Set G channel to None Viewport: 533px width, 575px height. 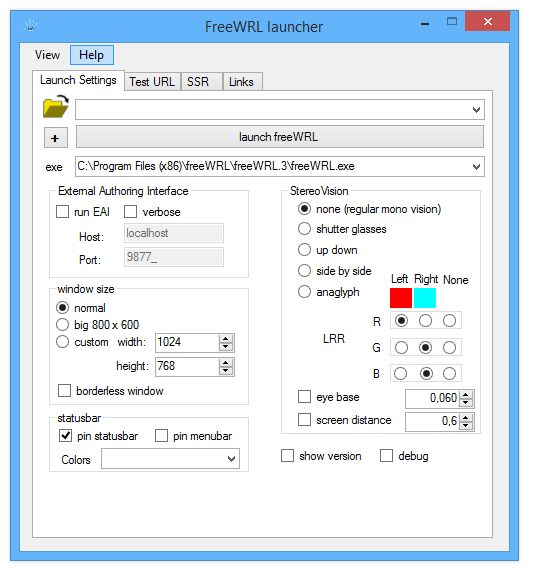(x=449, y=347)
